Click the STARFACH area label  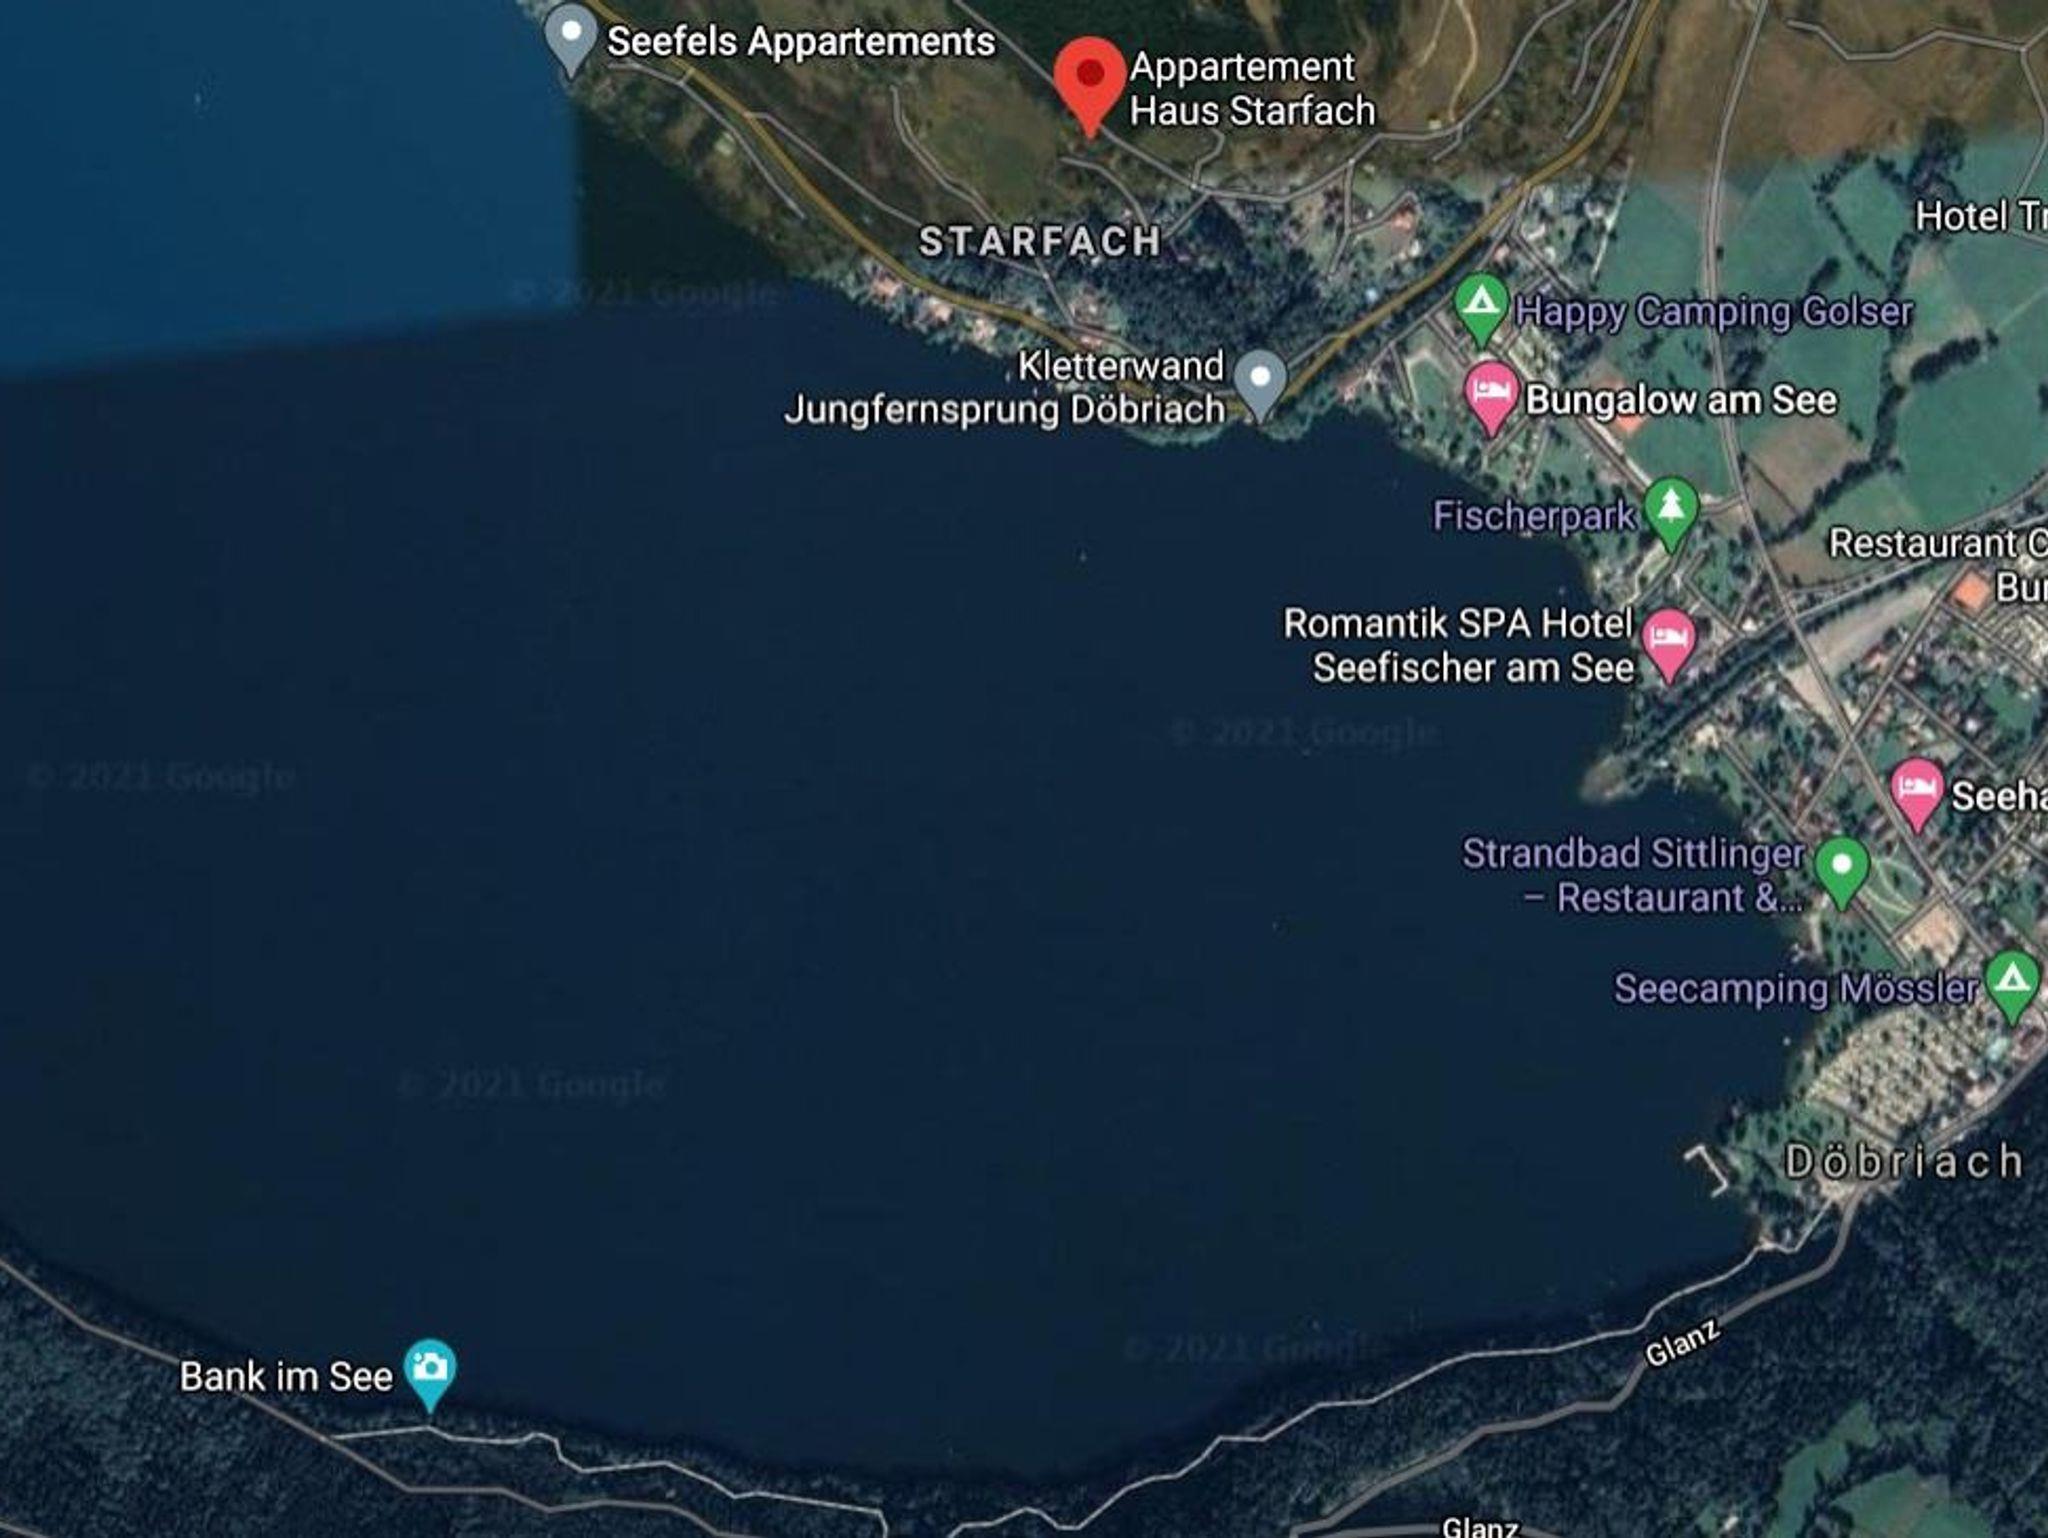point(1040,241)
